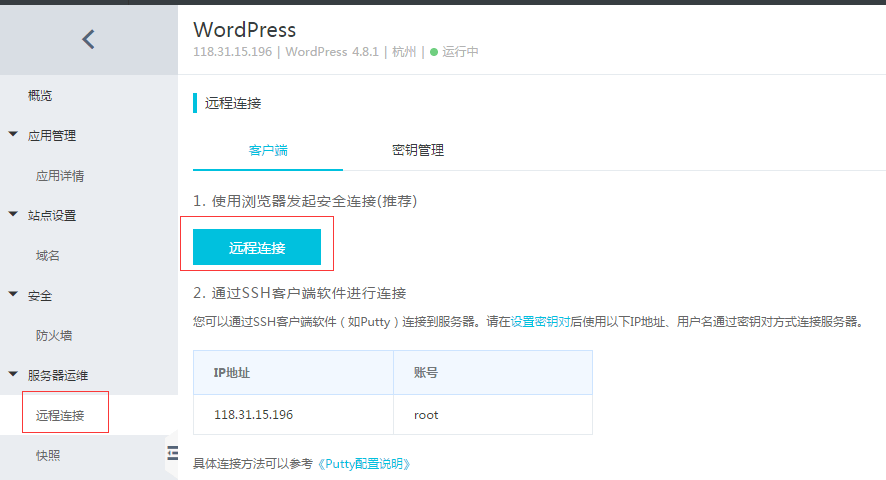This screenshot has width=886, height=480.
Task: Click the 运行中 status indicator
Action: [454, 52]
